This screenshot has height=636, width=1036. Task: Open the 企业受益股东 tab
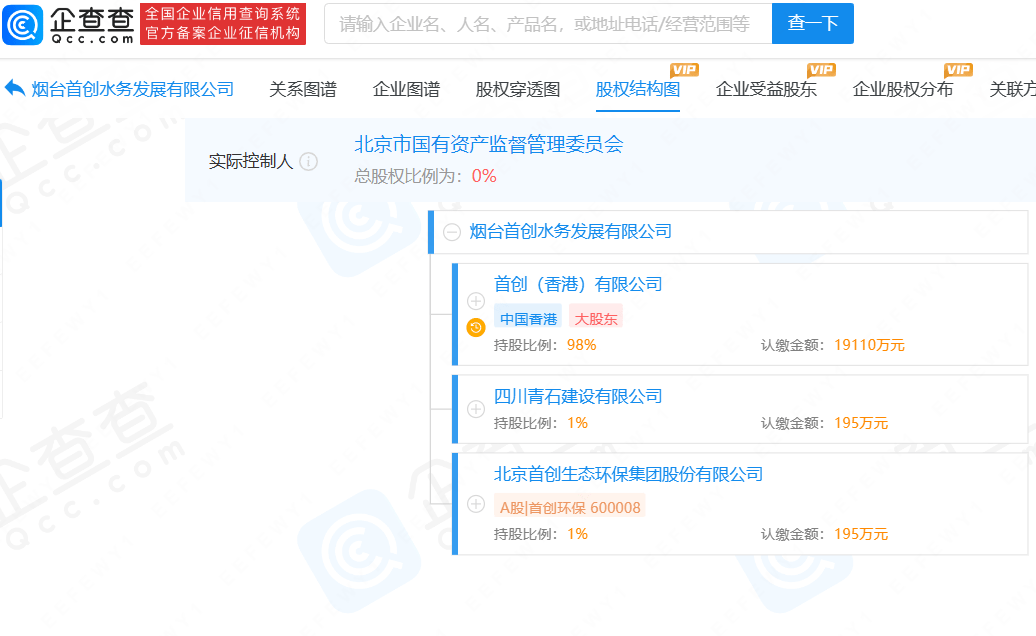[x=766, y=89]
